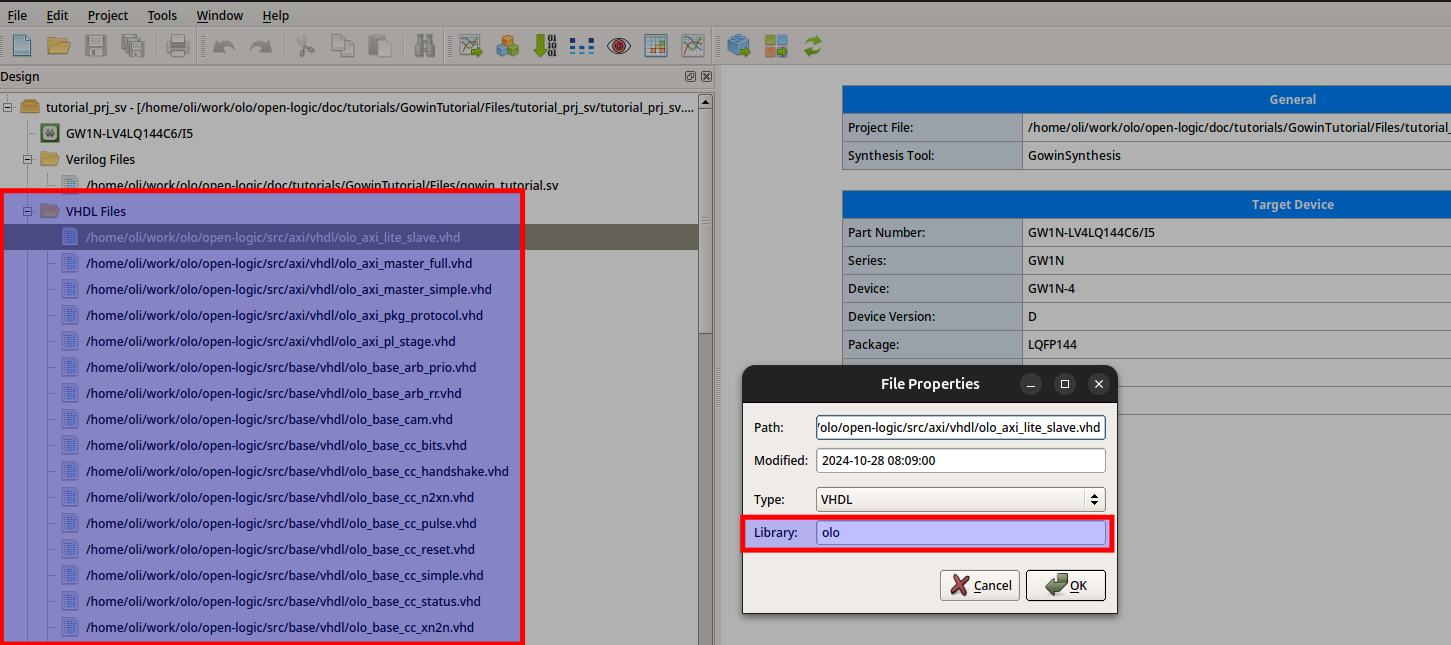Screen dimensions: 1451x645
Task: Close the Design panel
Action: [706, 77]
